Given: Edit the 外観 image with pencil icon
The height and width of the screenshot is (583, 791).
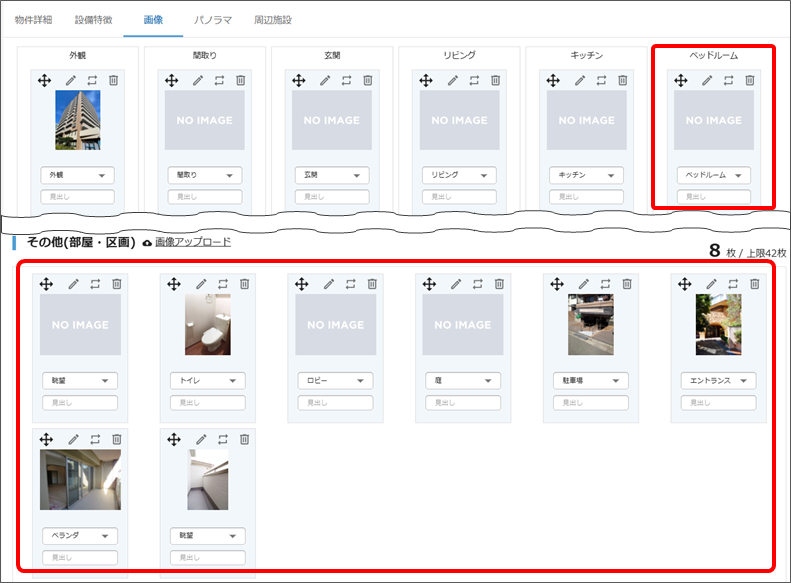Looking at the screenshot, I should point(71,80).
